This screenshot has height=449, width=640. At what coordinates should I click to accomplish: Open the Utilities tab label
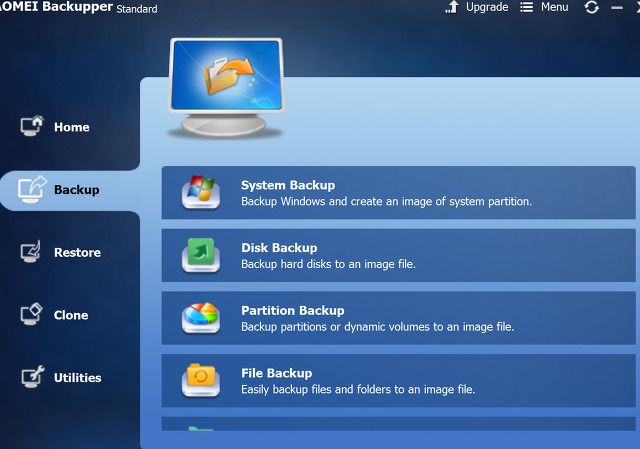(78, 378)
